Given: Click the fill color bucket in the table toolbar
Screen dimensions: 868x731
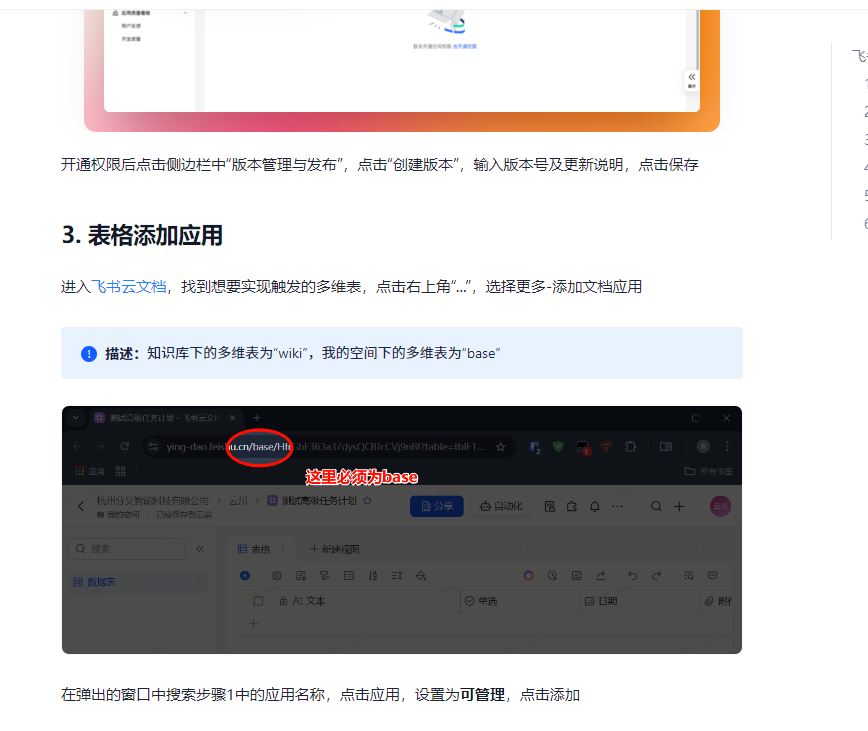Looking at the screenshot, I should point(421,576).
